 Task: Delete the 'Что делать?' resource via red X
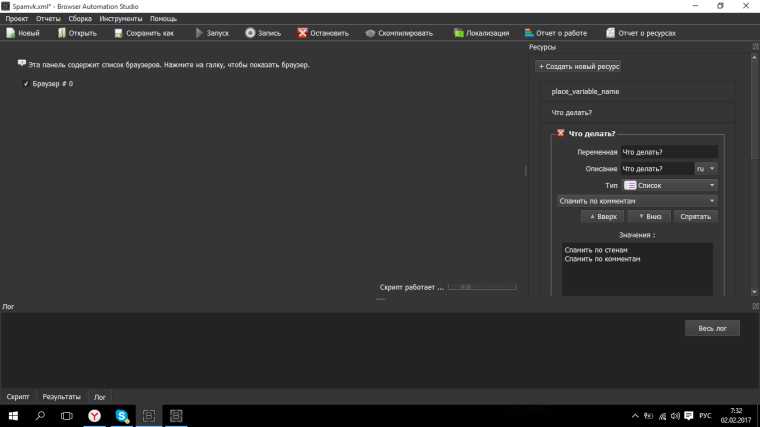(x=561, y=133)
